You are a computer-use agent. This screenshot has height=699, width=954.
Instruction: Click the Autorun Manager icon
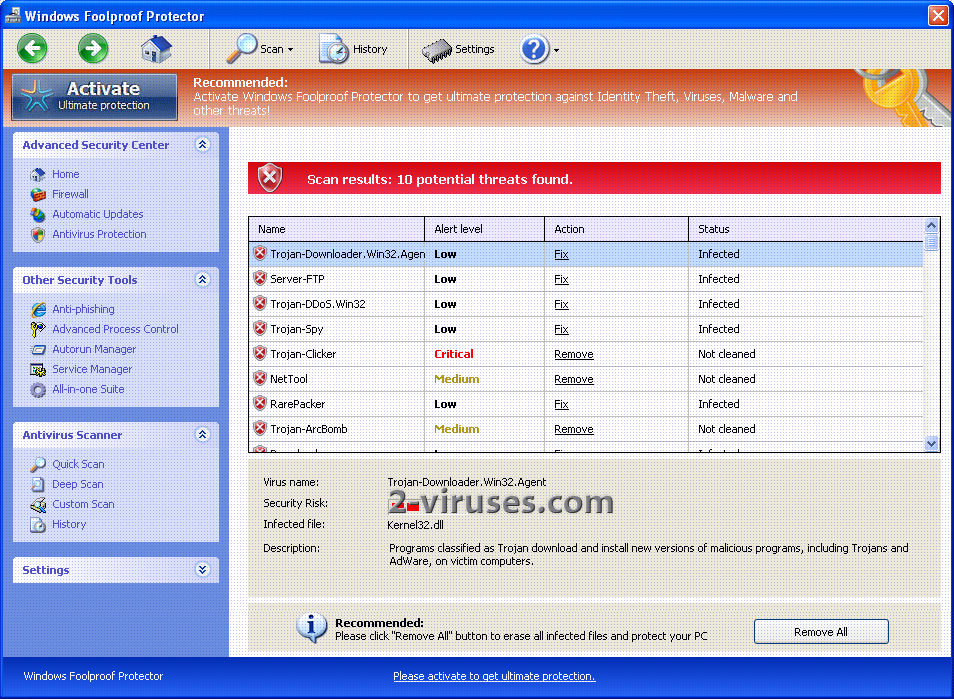[38, 350]
